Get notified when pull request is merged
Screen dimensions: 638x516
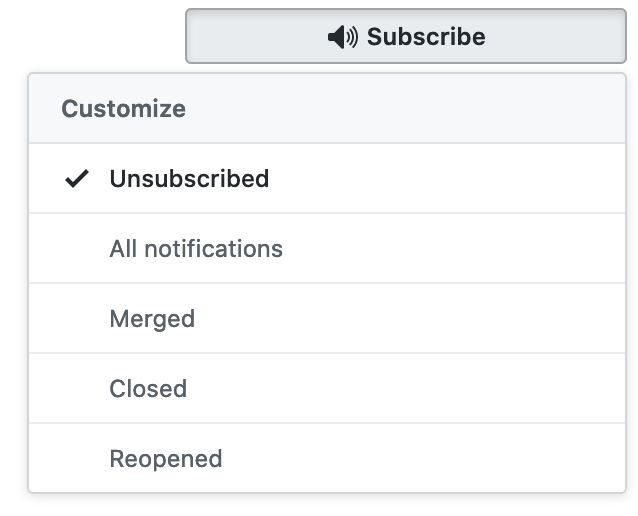[152, 319]
